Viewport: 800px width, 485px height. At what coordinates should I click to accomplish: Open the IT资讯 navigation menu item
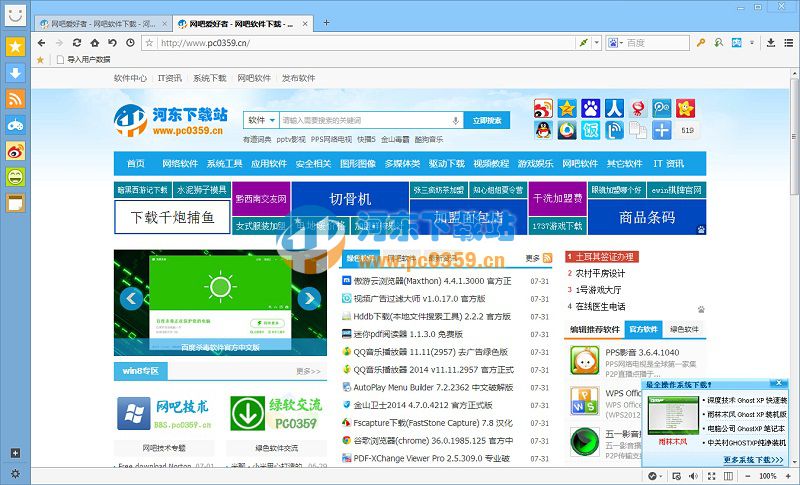[668, 164]
